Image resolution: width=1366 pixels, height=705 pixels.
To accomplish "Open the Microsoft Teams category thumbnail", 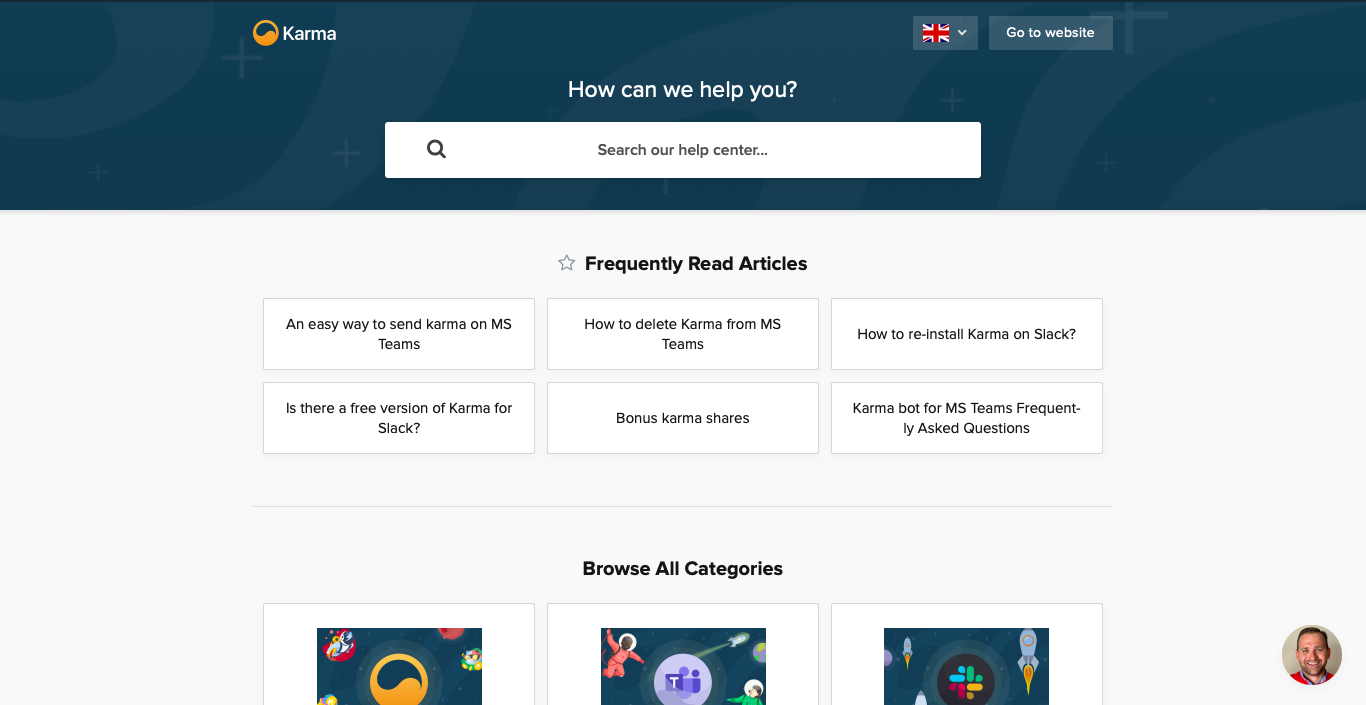I will pyautogui.click(x=683, y=666).
